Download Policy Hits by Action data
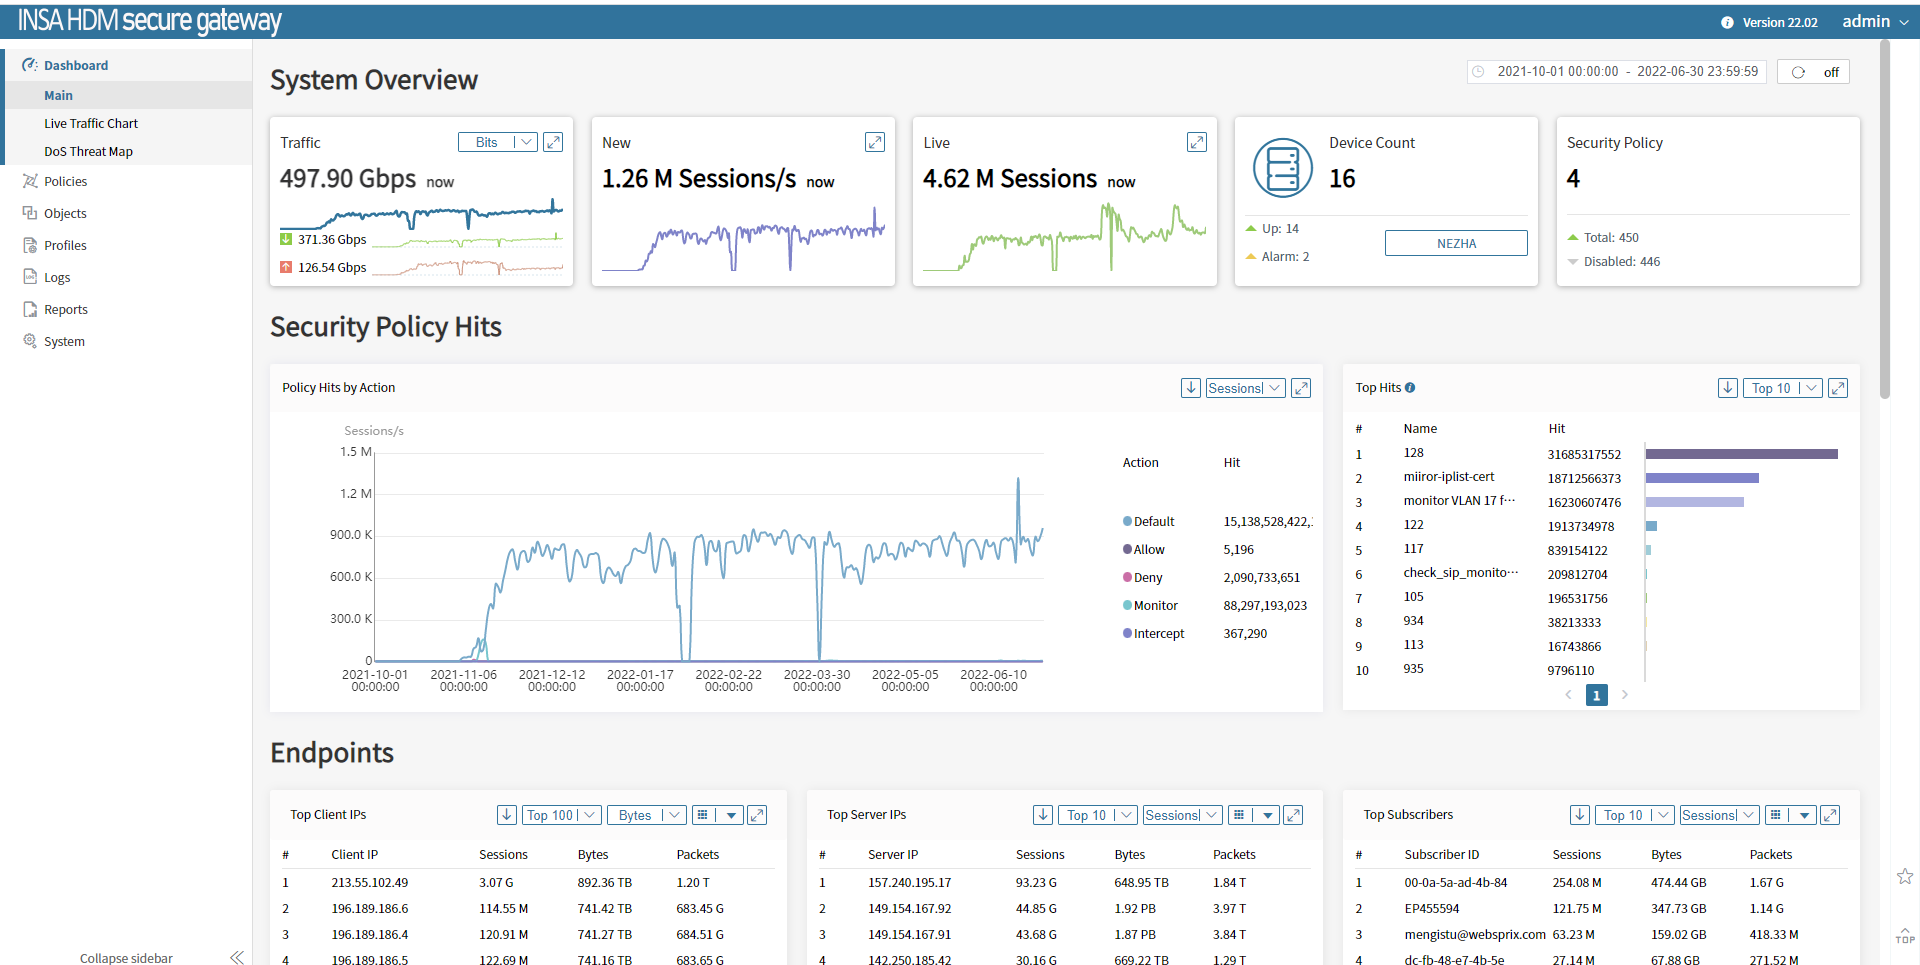 tap(1190, 388)
